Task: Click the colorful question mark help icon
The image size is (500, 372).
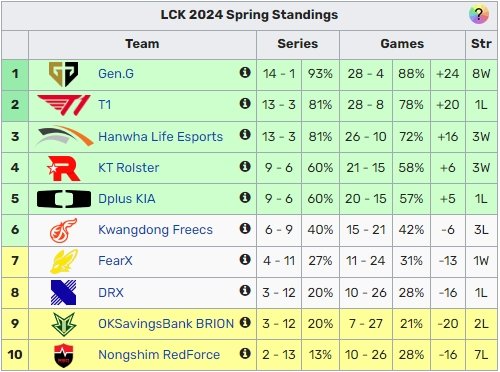Action: (479, 15)
